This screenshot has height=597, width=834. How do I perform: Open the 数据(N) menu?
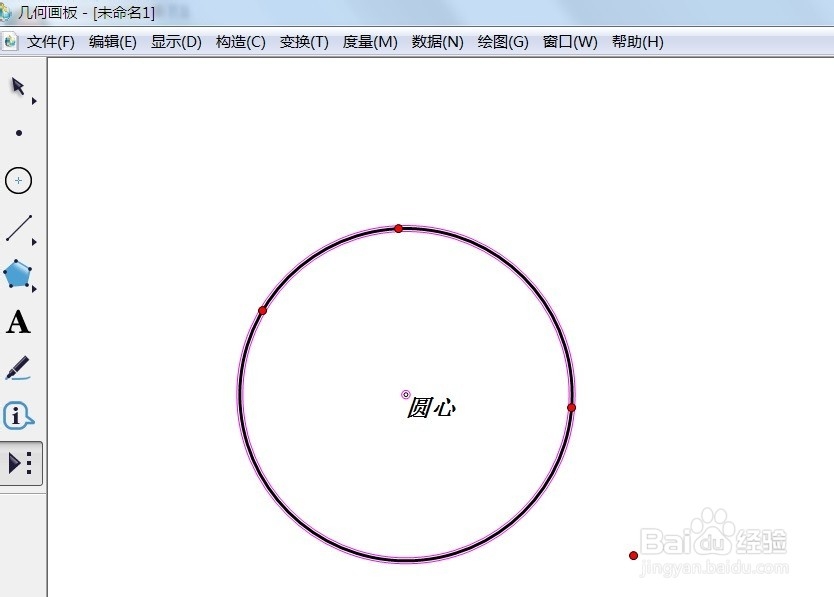[438, 42]
